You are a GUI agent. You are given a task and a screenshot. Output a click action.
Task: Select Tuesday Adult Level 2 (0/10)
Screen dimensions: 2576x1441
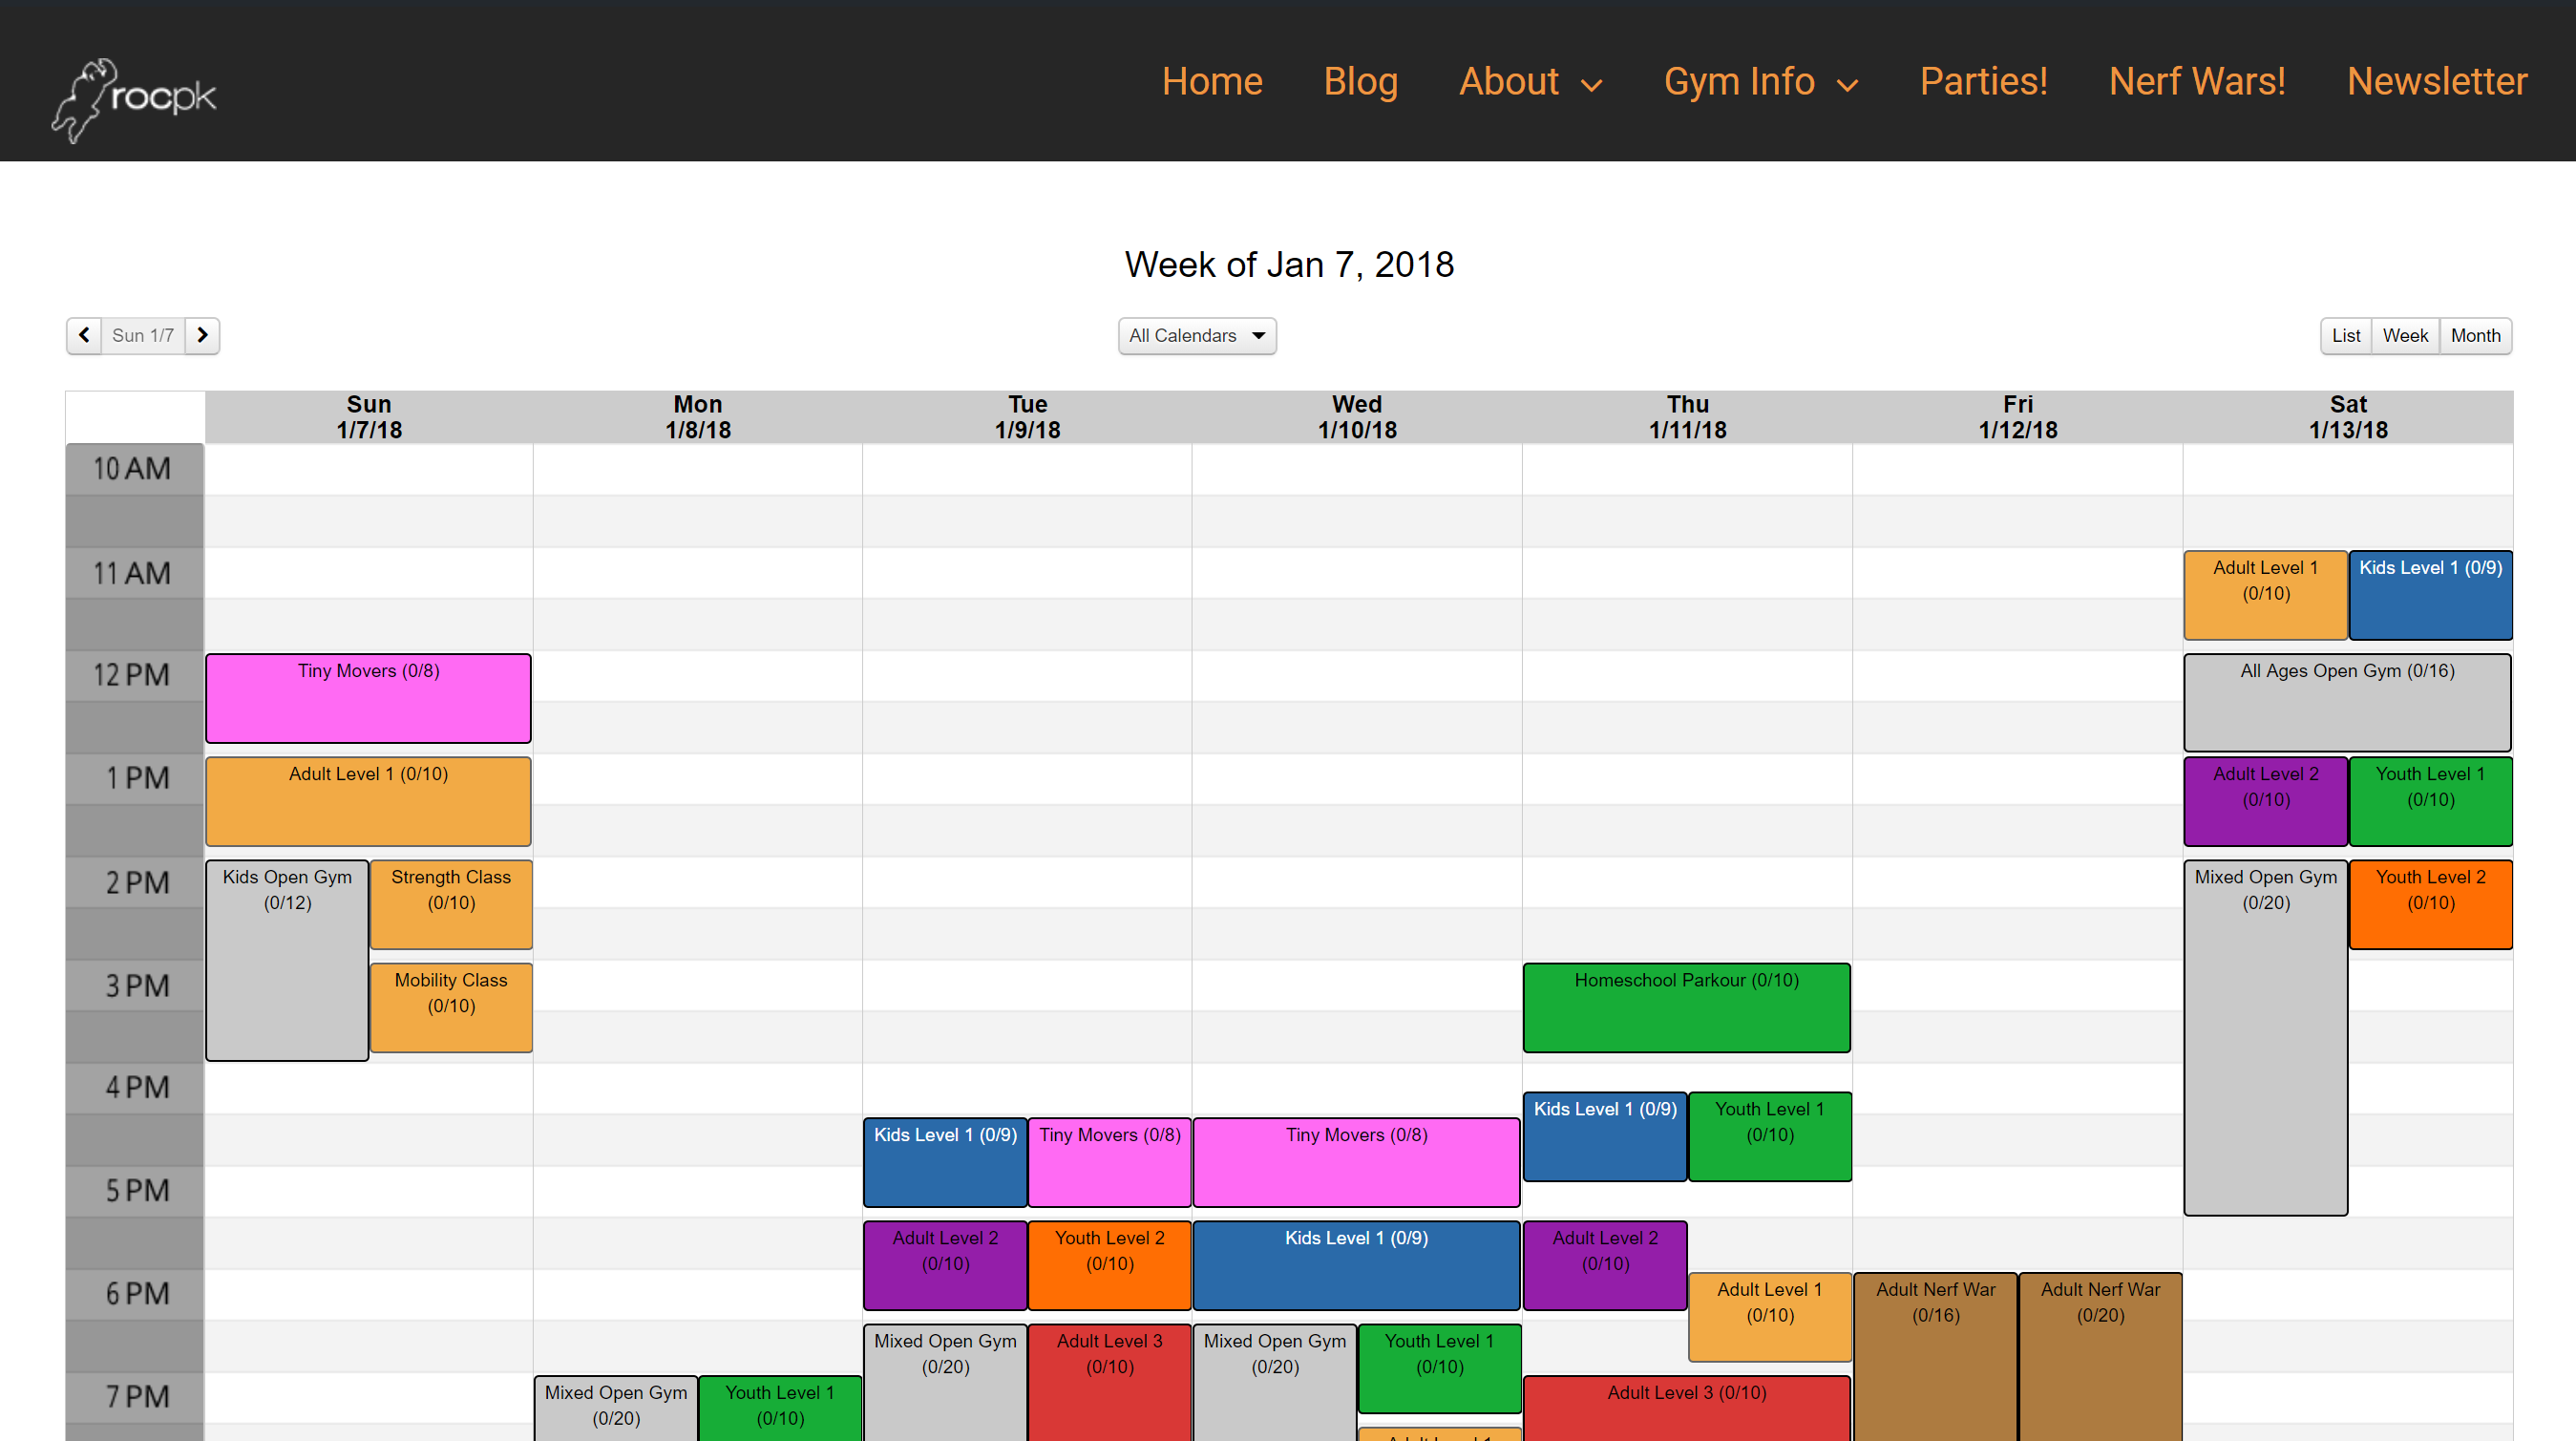pos(945,1265)
